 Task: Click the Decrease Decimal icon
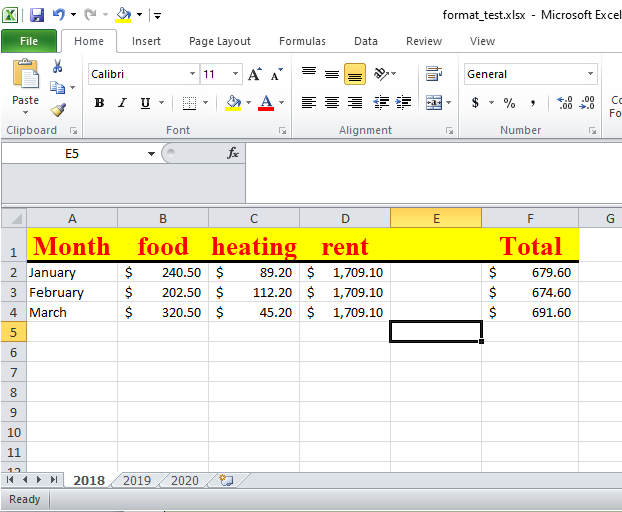[587, 103]
